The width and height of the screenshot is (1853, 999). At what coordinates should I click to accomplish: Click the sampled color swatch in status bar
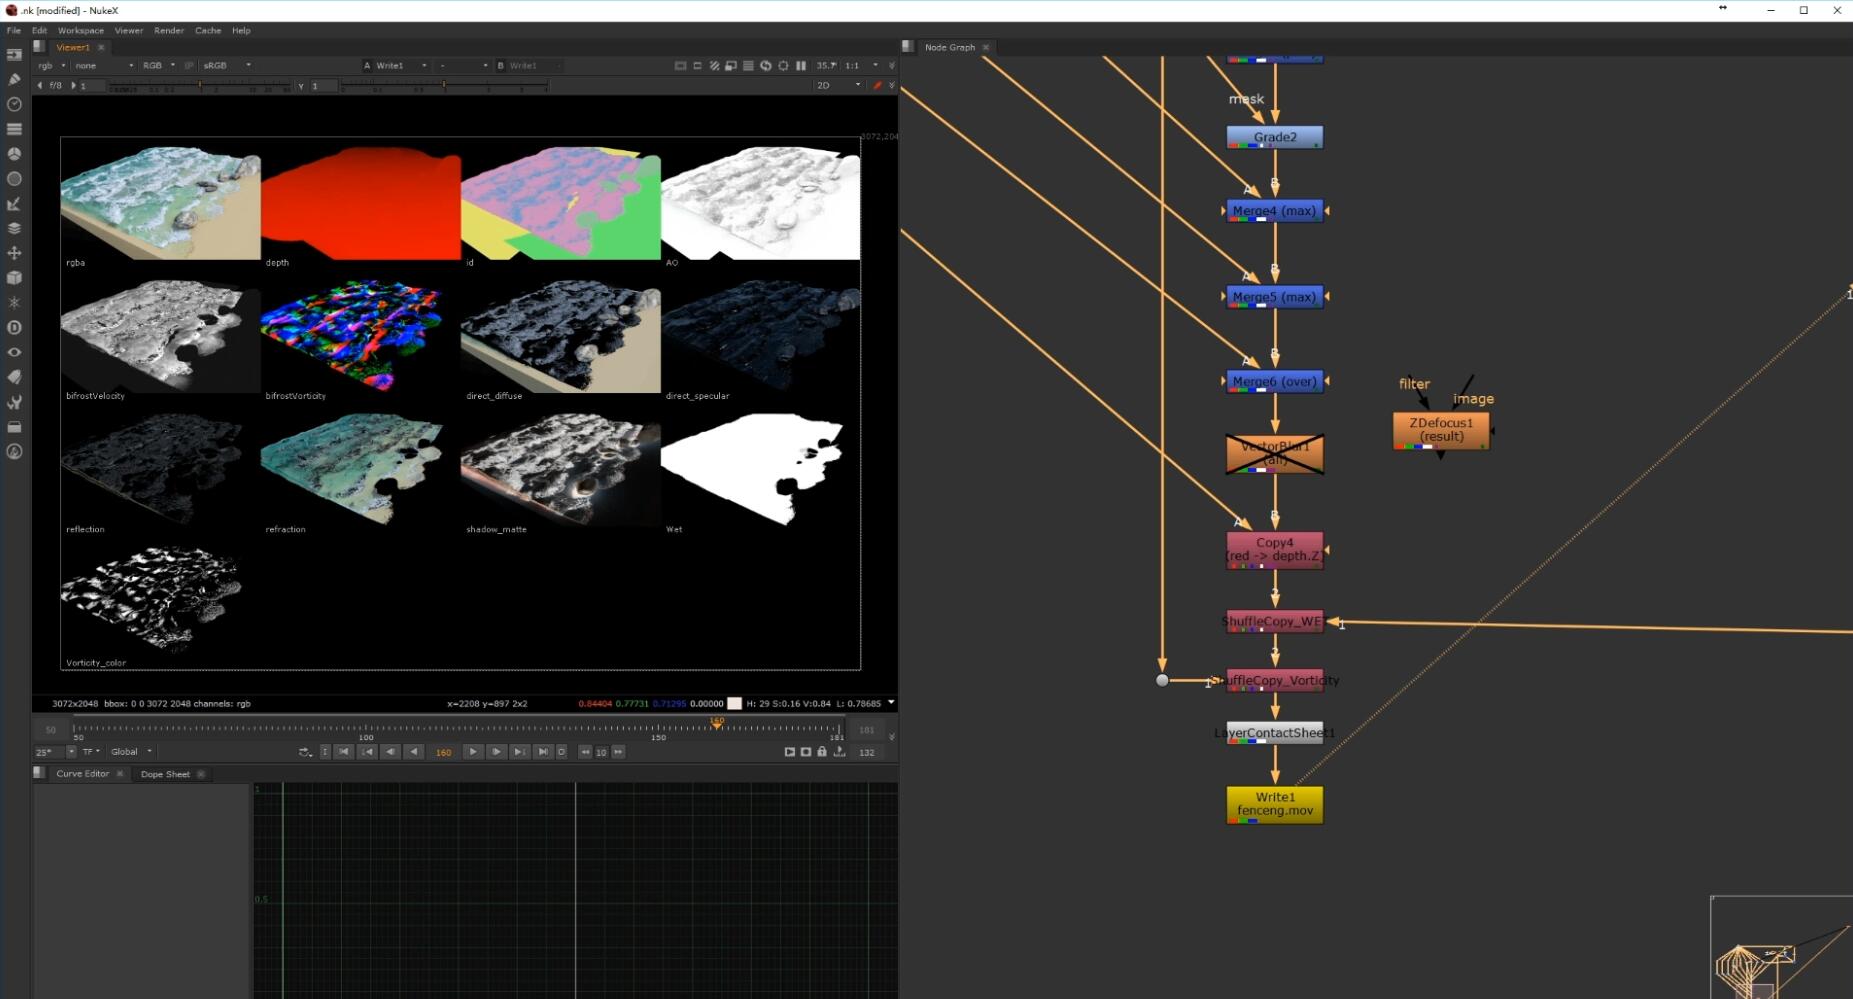tap(734, 704)
